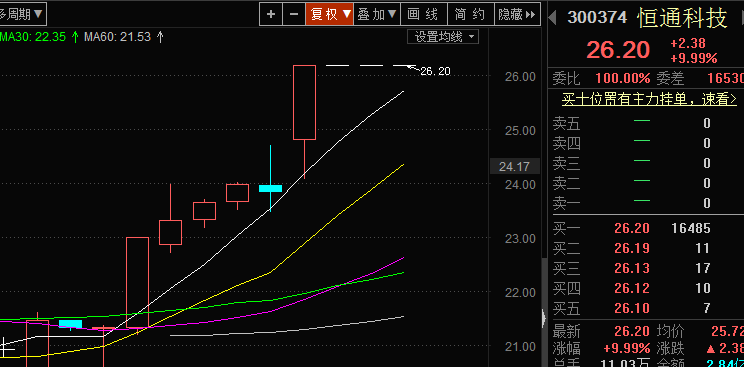This screenshot has width=744, height=367.
Task: Open the 复权 dropdown
Action: 330,14
